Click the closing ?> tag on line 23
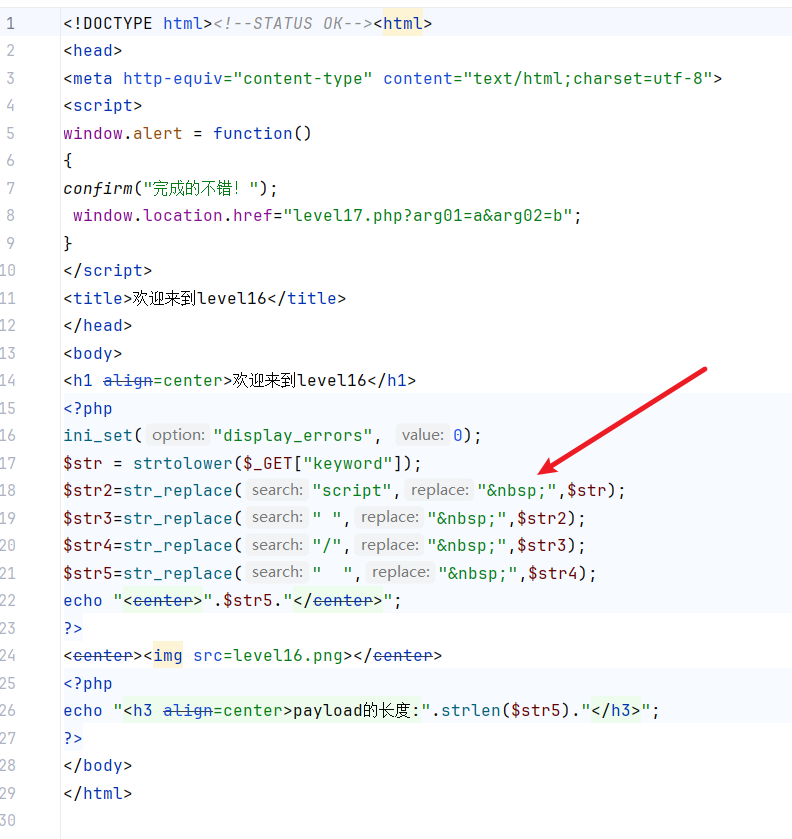This screenshot has height=839, width=792. pos(73,628)
